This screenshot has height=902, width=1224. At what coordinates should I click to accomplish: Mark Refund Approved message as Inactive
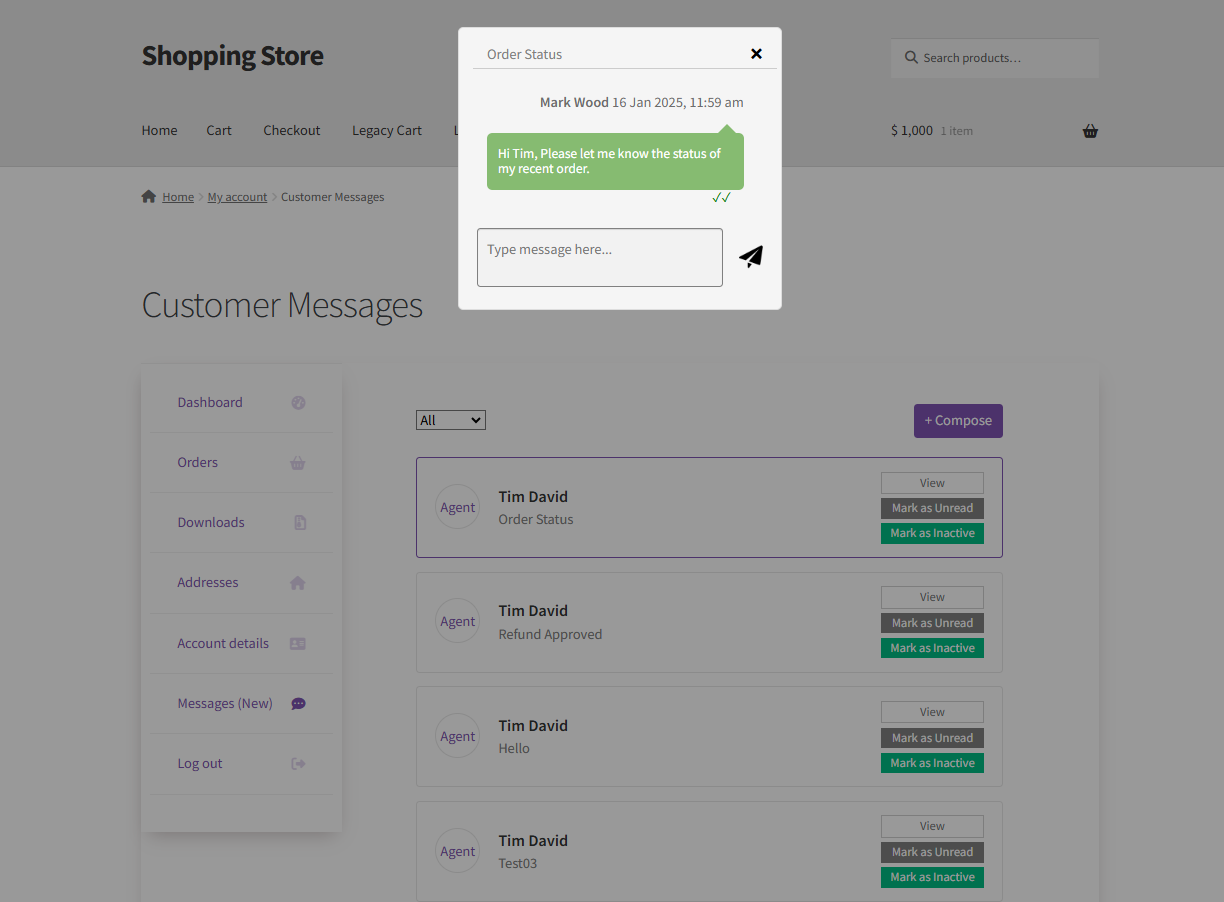coord(932,648)
